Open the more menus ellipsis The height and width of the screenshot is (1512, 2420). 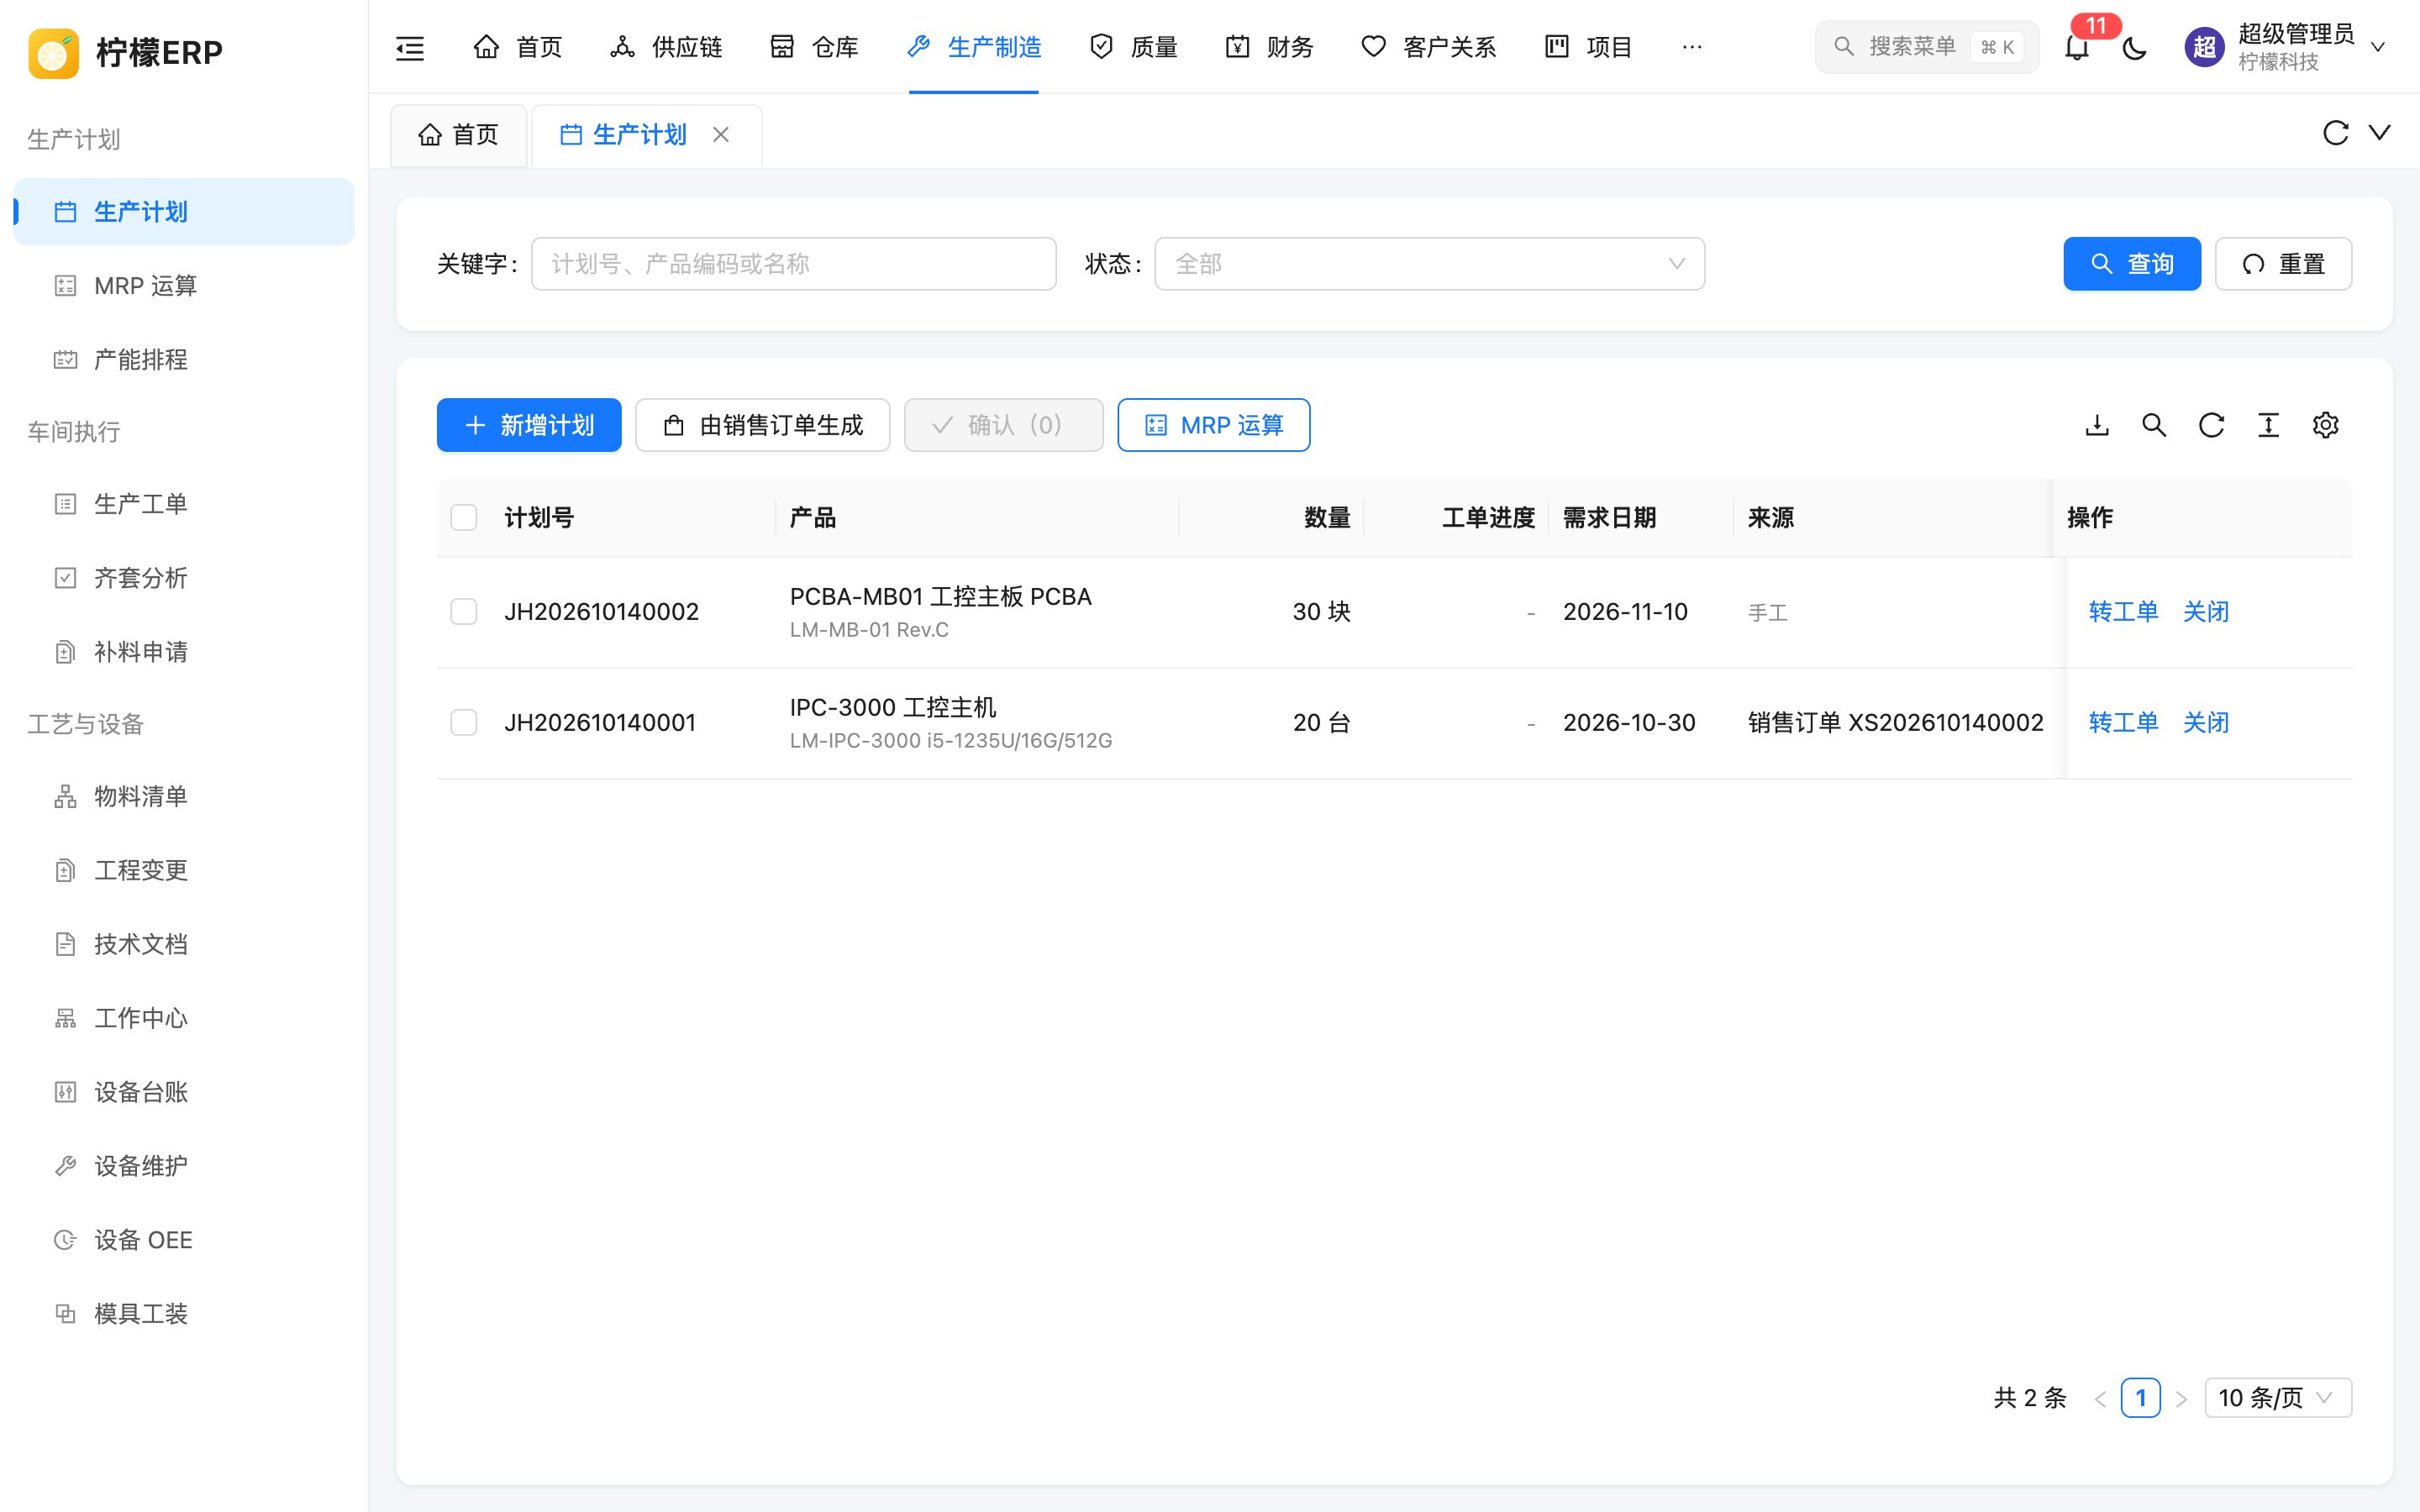pyautogui.click(x=1692, y=47)
